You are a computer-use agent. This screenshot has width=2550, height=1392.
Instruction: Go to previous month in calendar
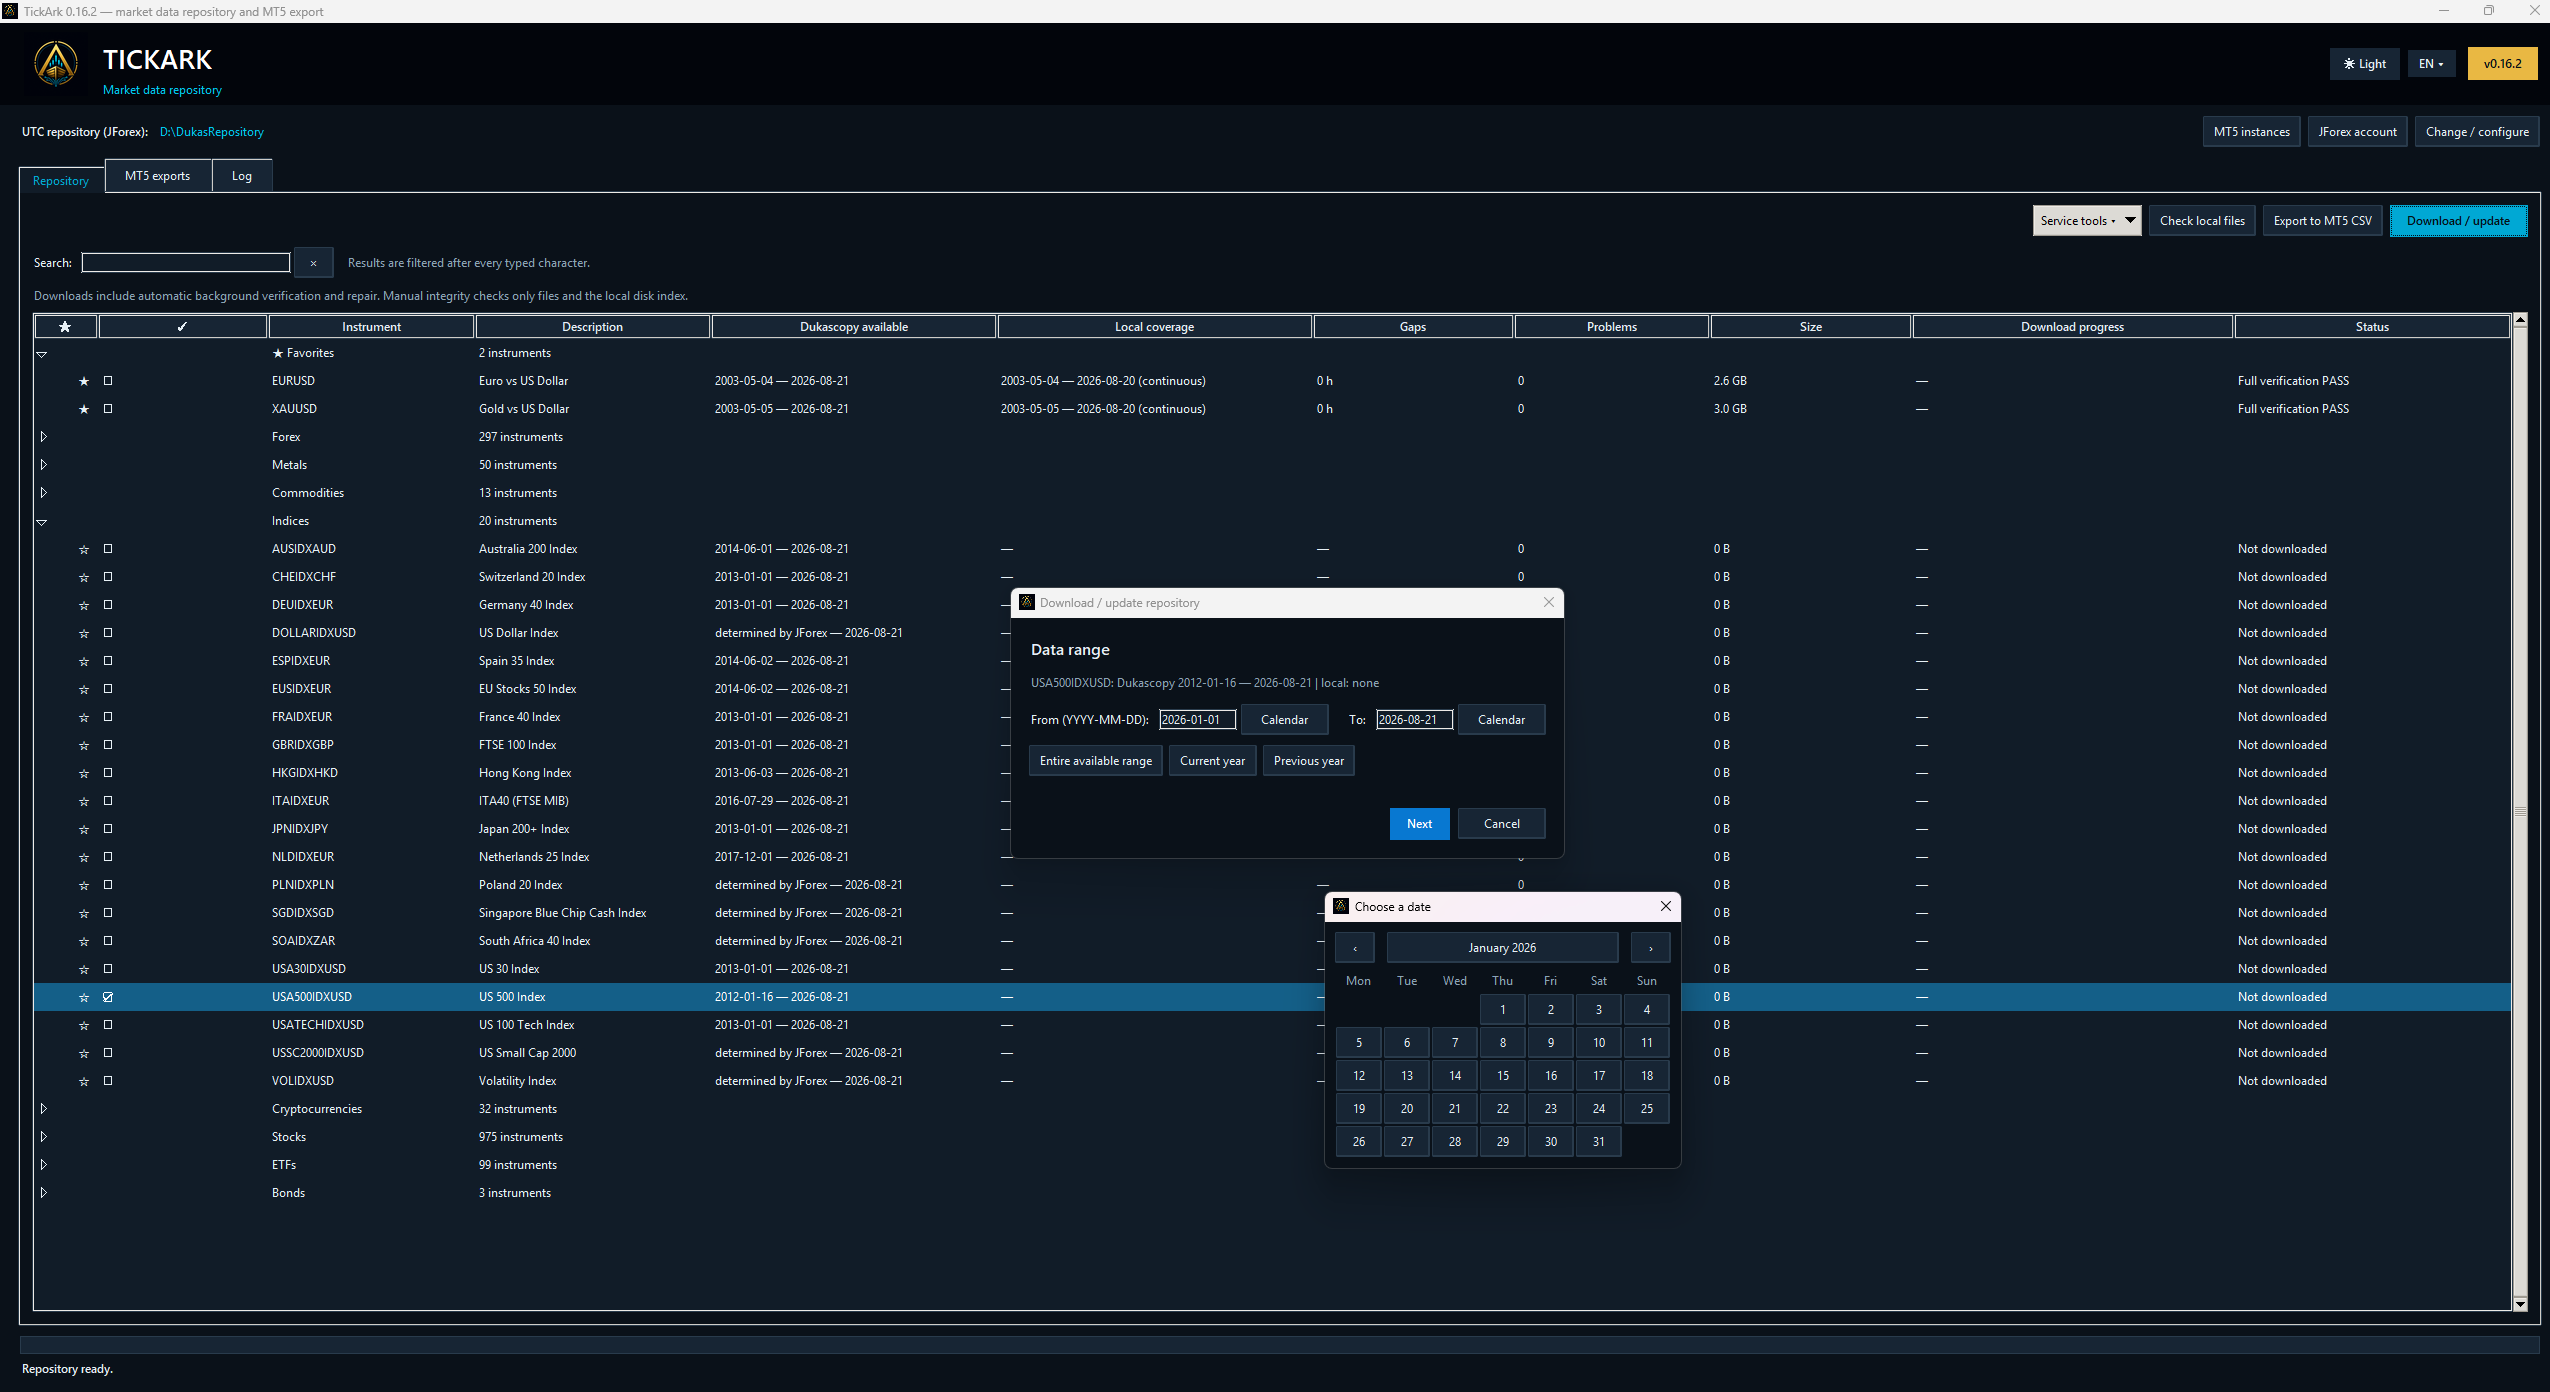1355,948
